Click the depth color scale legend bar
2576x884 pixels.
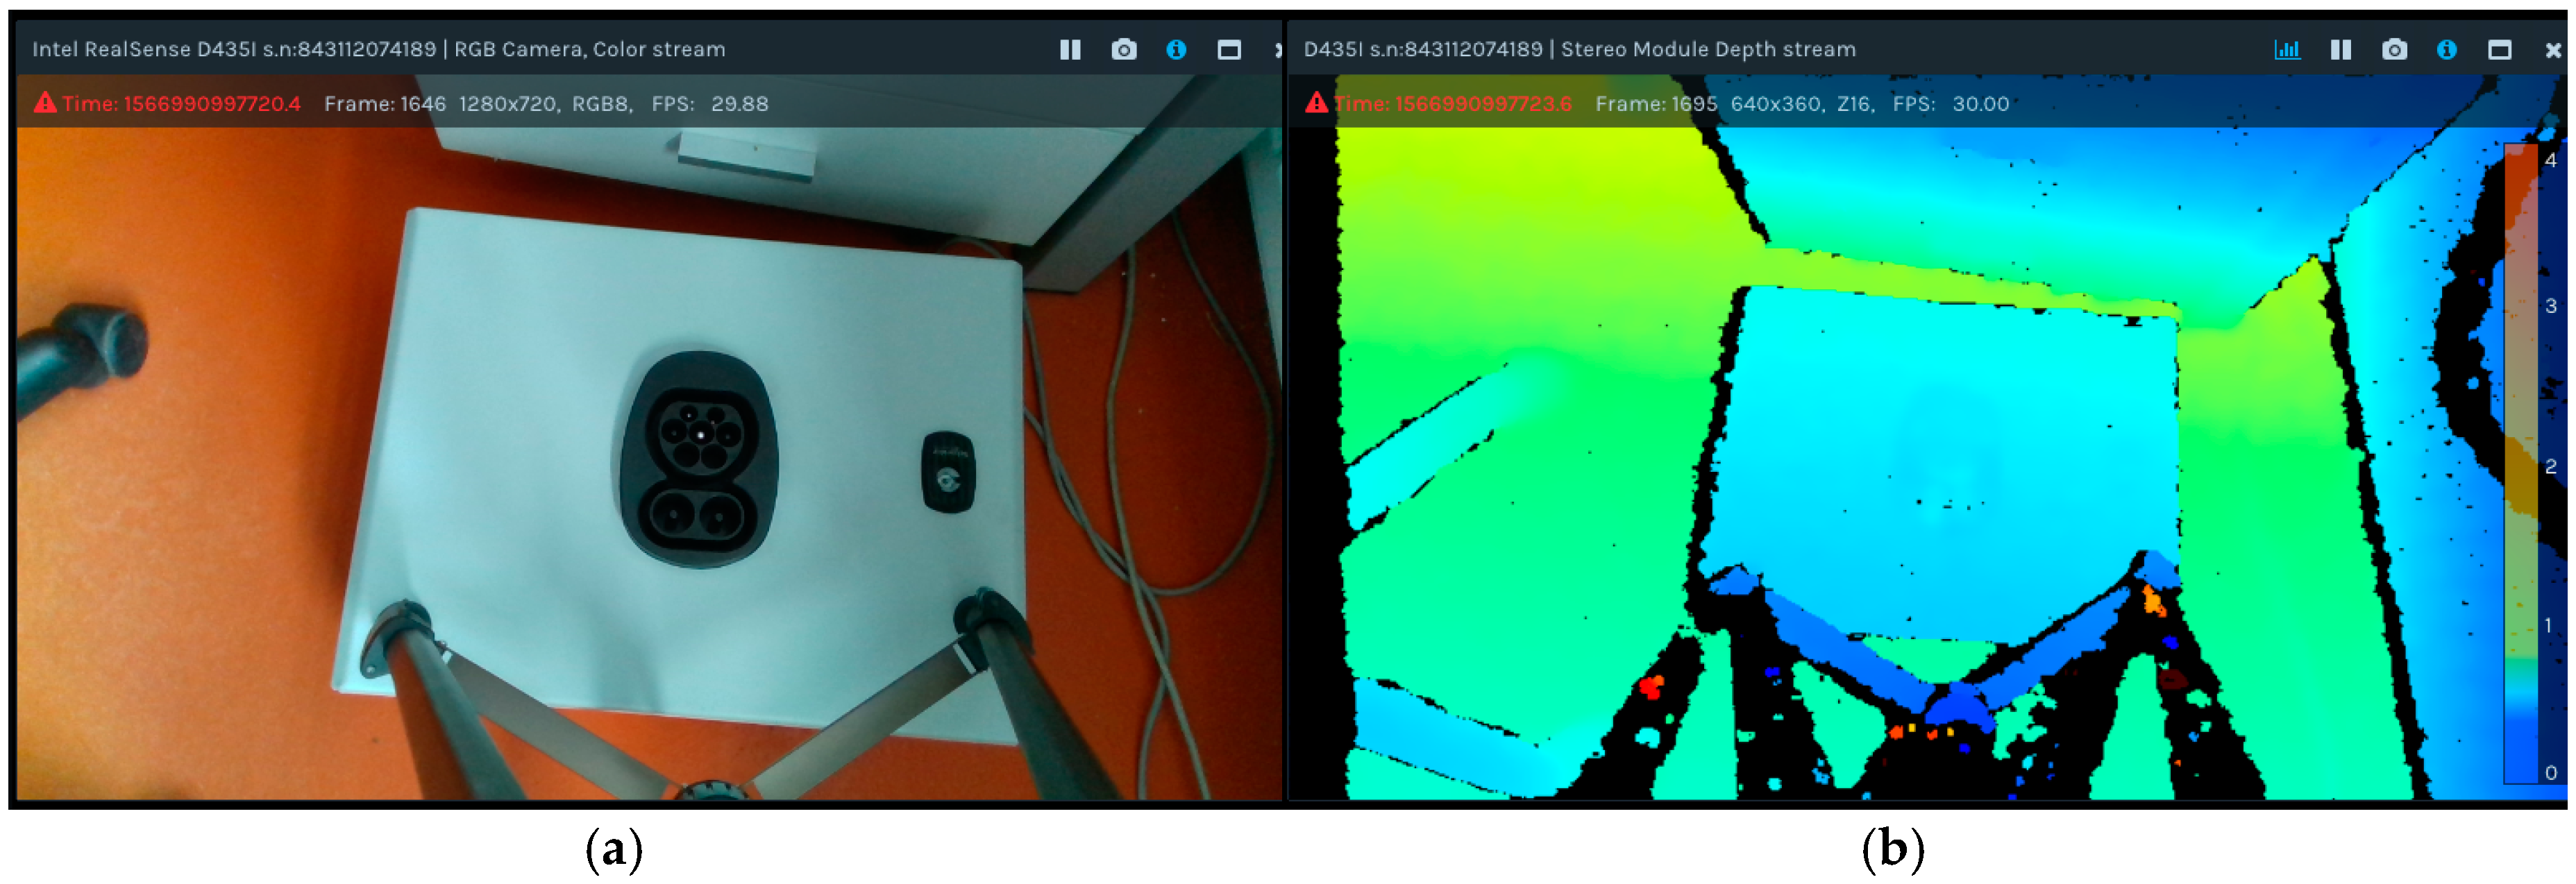pos(2520,460)
